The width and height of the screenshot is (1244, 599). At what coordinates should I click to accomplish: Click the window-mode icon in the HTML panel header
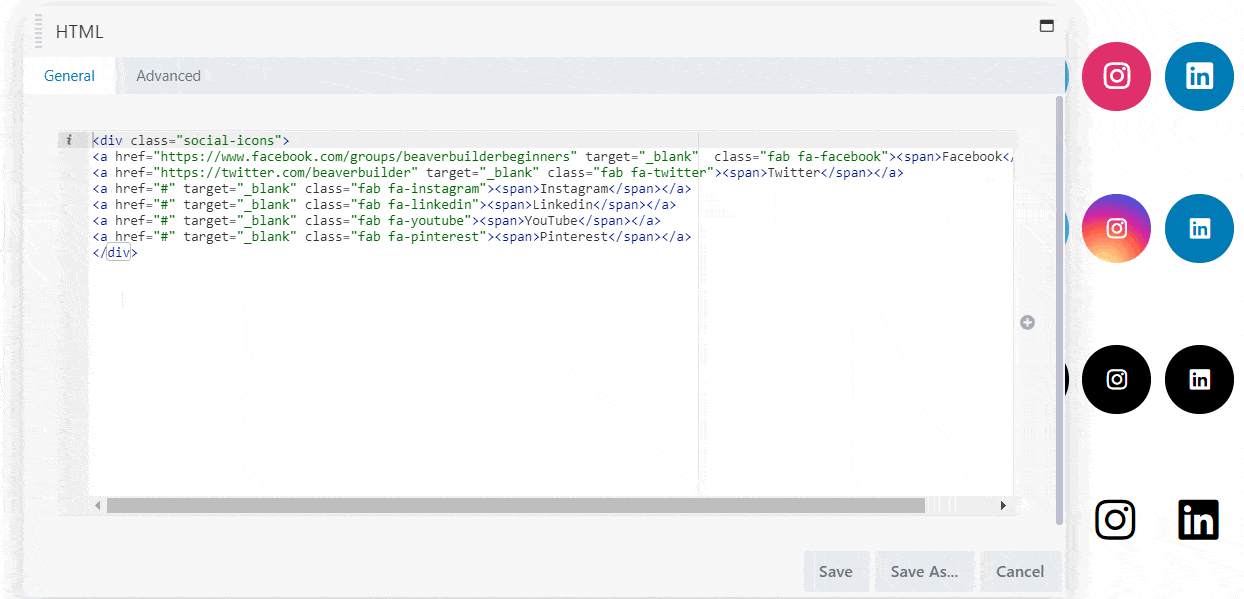click(x=1046, y=26)
